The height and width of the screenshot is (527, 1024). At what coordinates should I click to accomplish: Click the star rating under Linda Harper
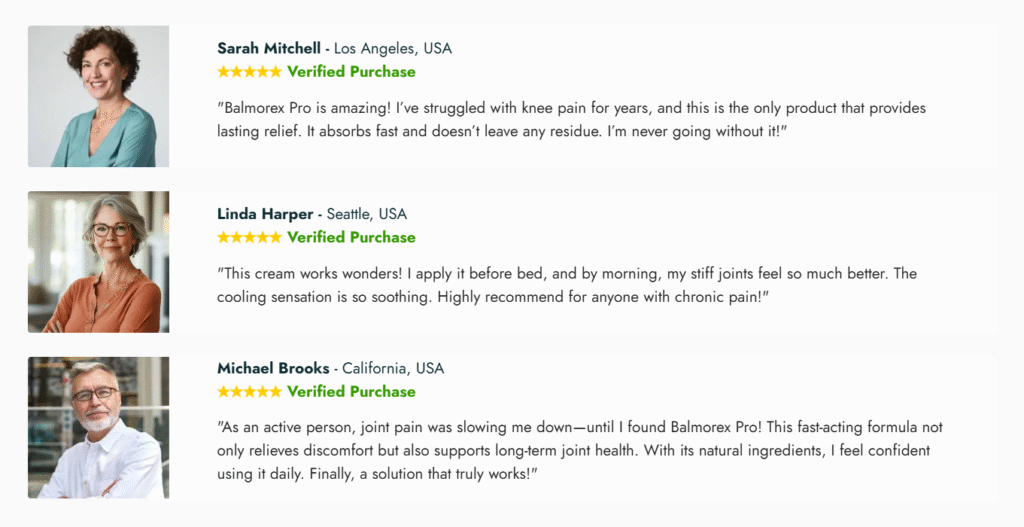(249, 237)
